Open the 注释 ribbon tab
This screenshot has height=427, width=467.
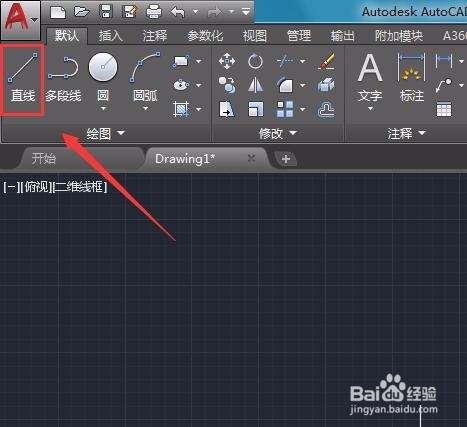point(155,35)
